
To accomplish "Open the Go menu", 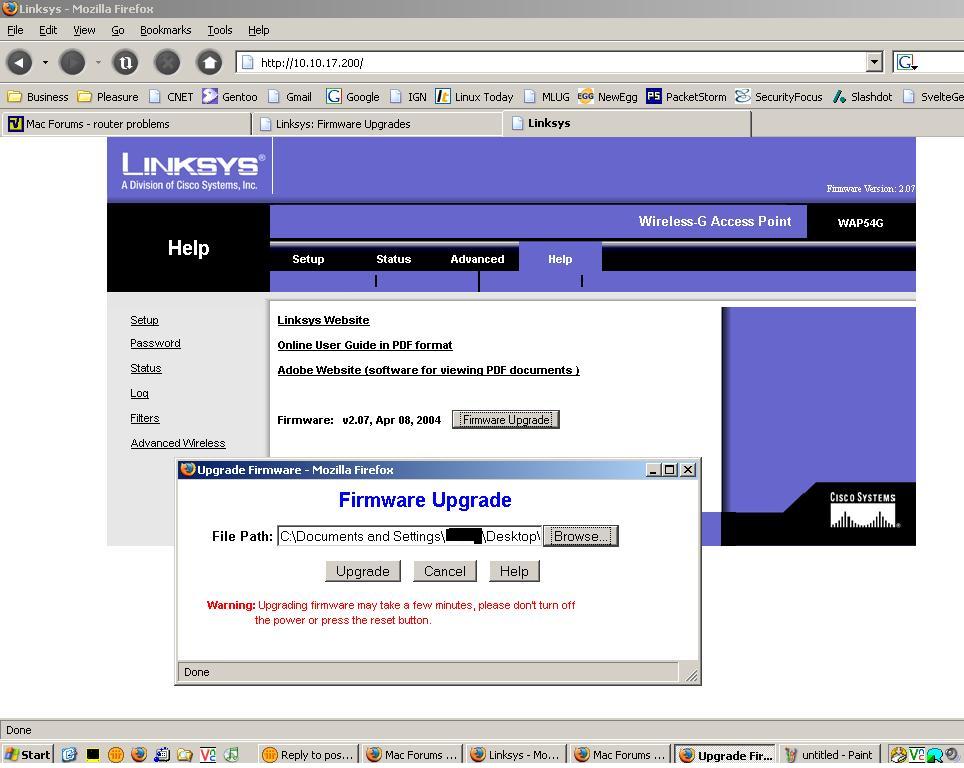I will pos(118,30).
